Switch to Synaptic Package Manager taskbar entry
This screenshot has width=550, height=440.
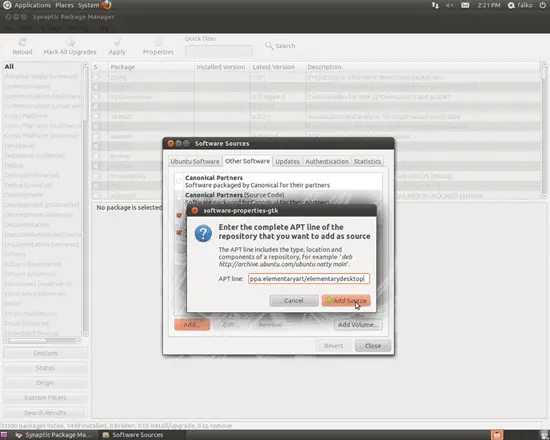pos(53,435)
